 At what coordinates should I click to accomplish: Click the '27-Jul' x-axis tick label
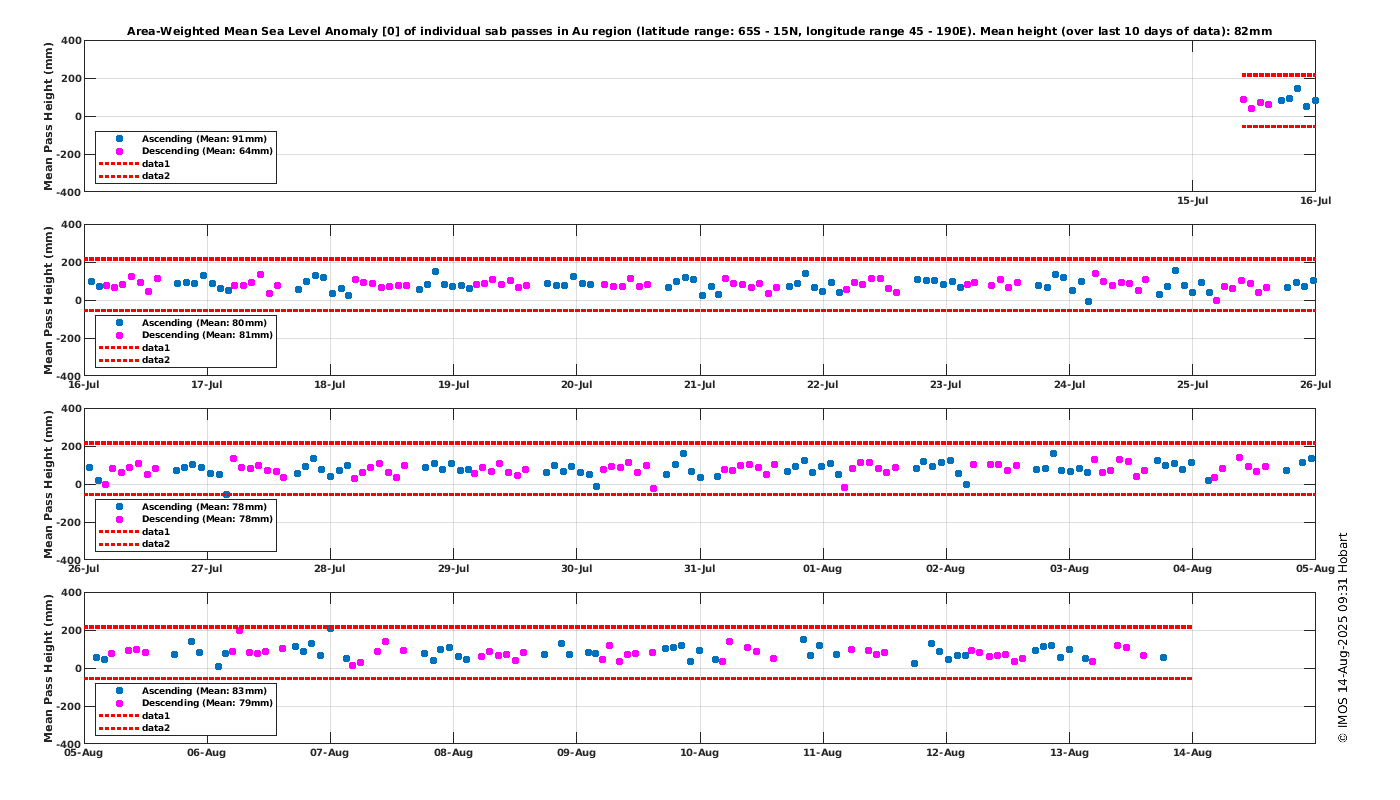click(x=207, y=569)
